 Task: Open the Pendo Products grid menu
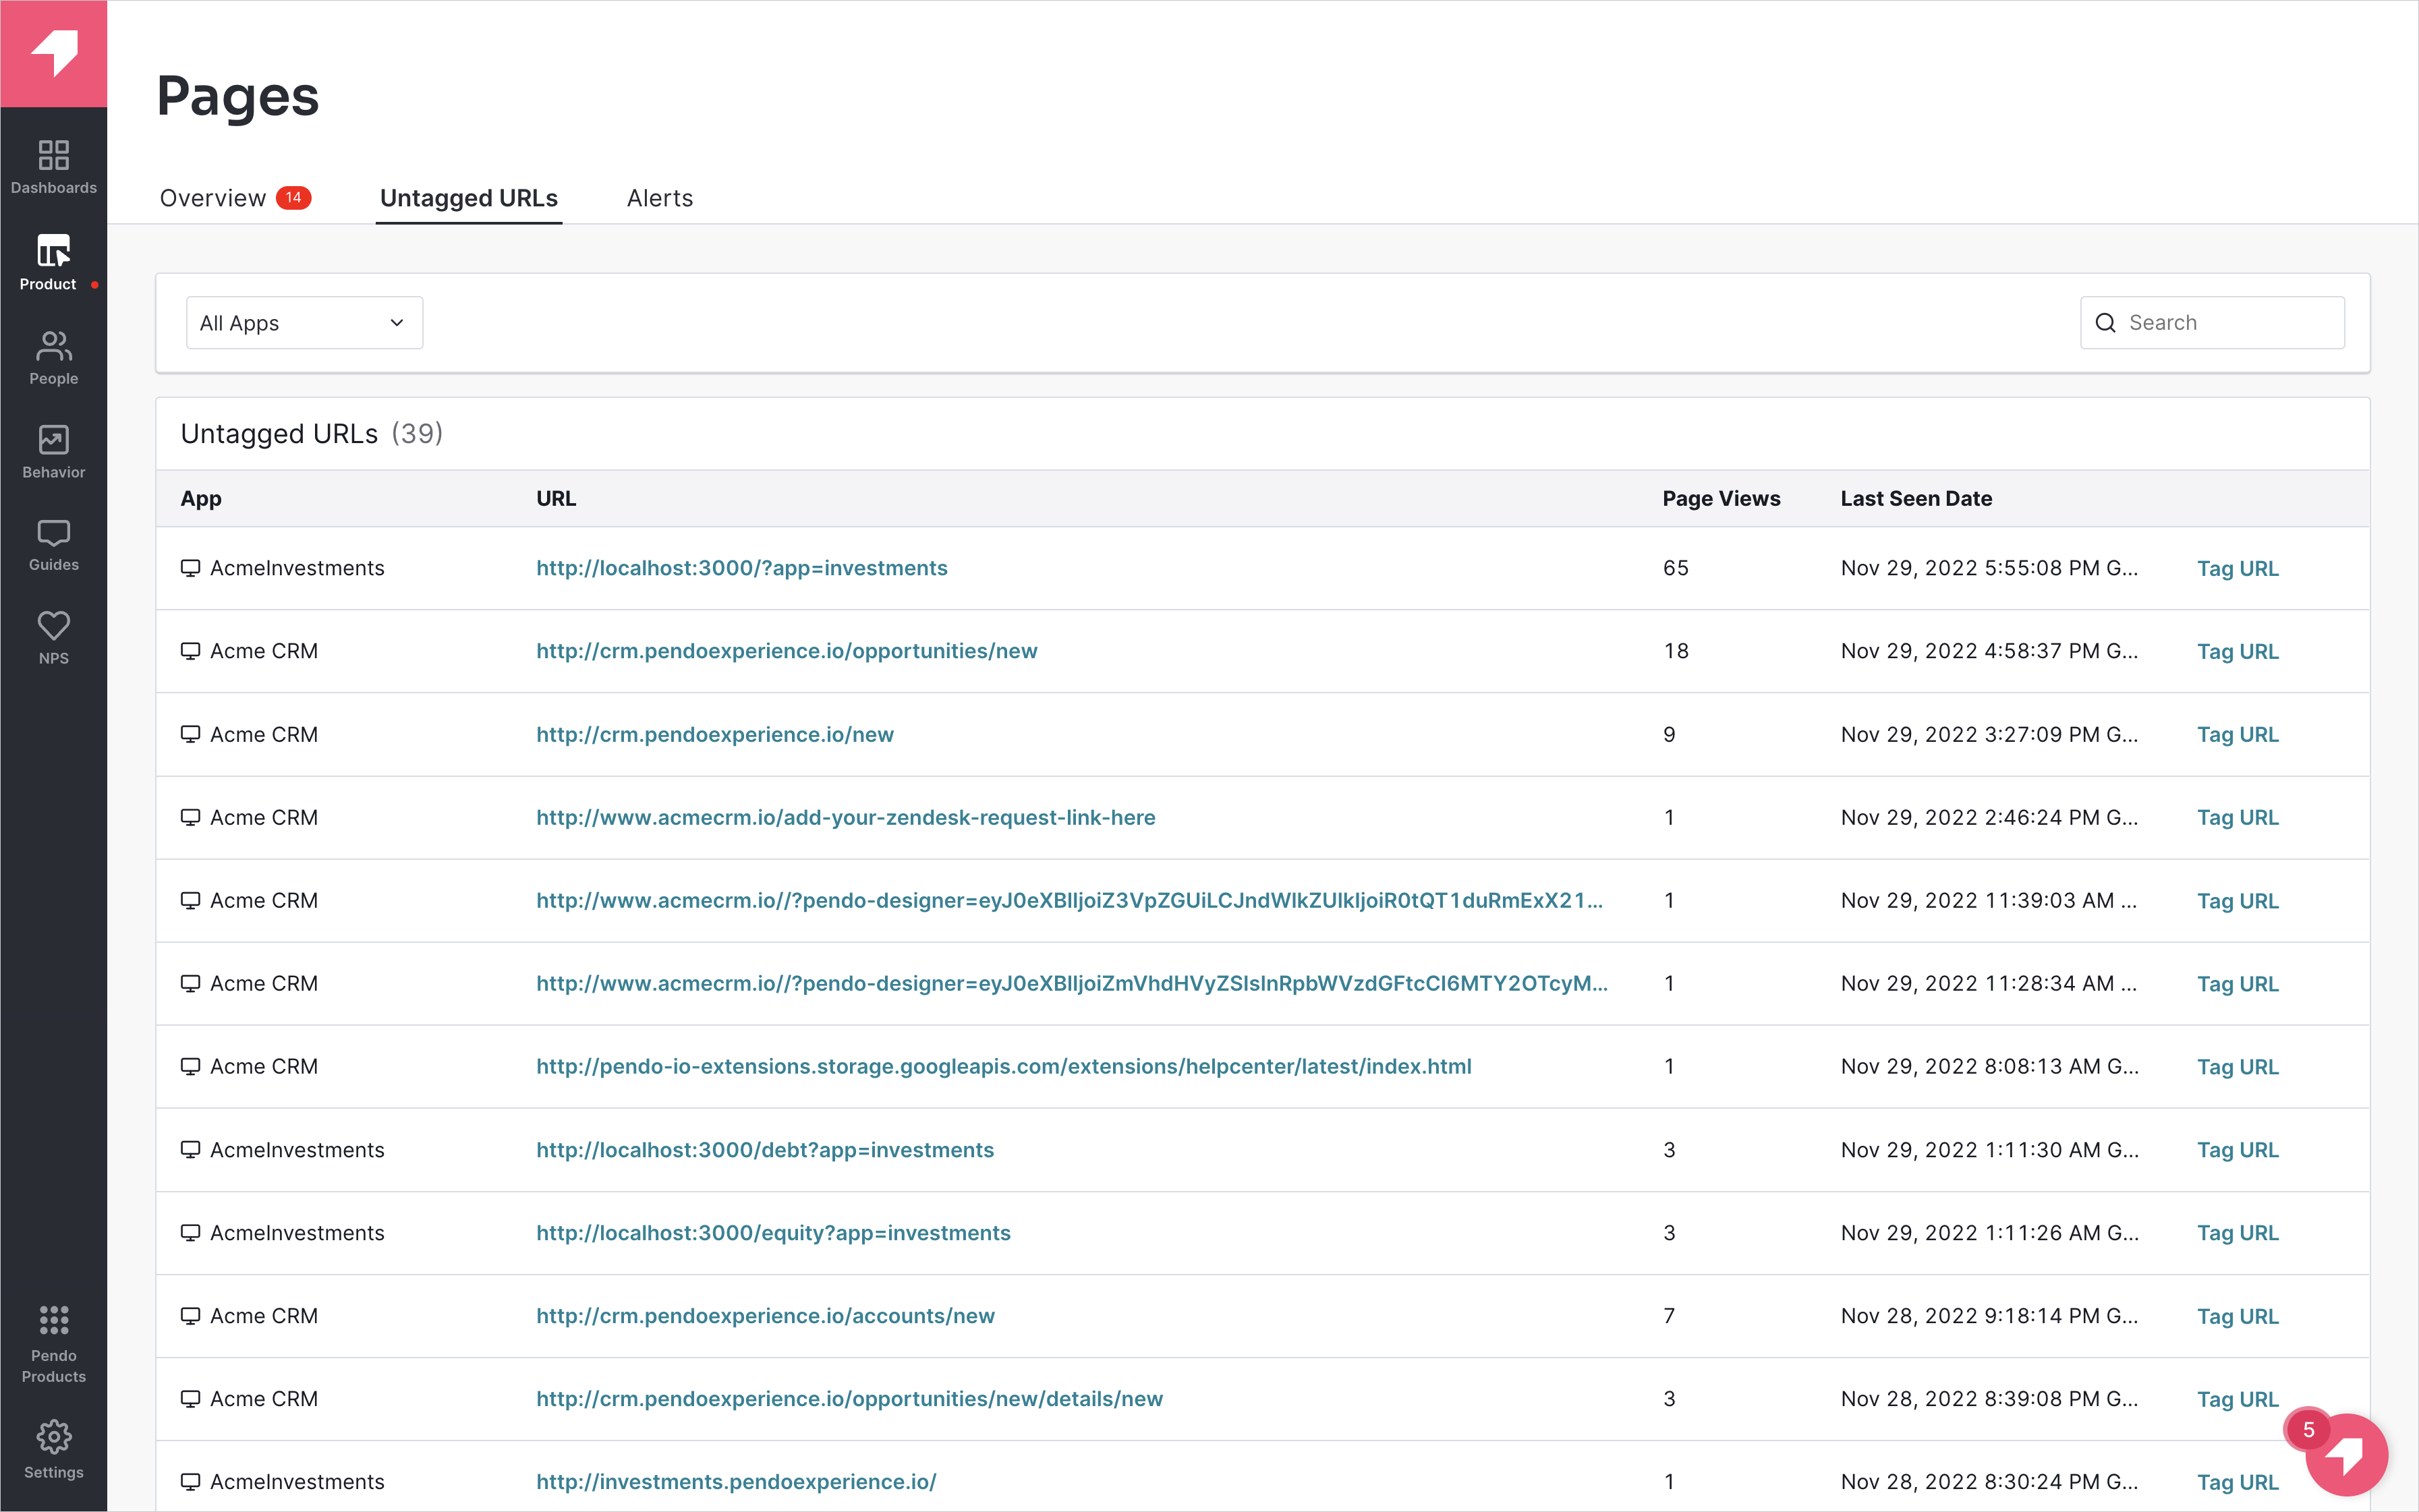tap(53, 1343)
